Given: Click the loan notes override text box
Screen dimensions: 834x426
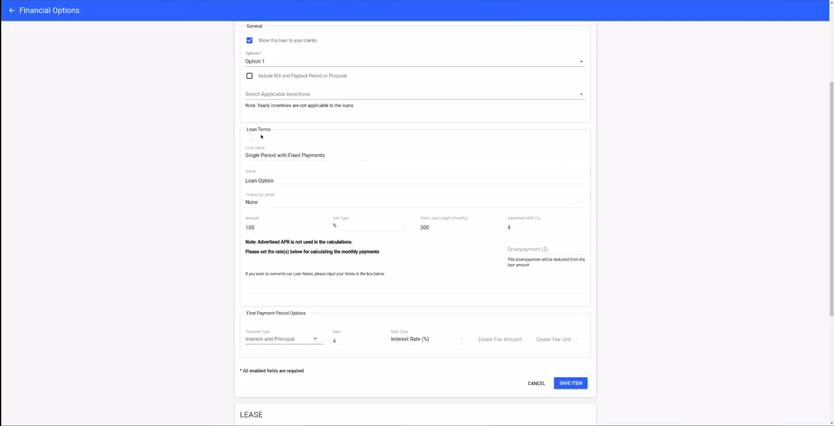Looking at the screenshot, I should [x=414, y=286].
